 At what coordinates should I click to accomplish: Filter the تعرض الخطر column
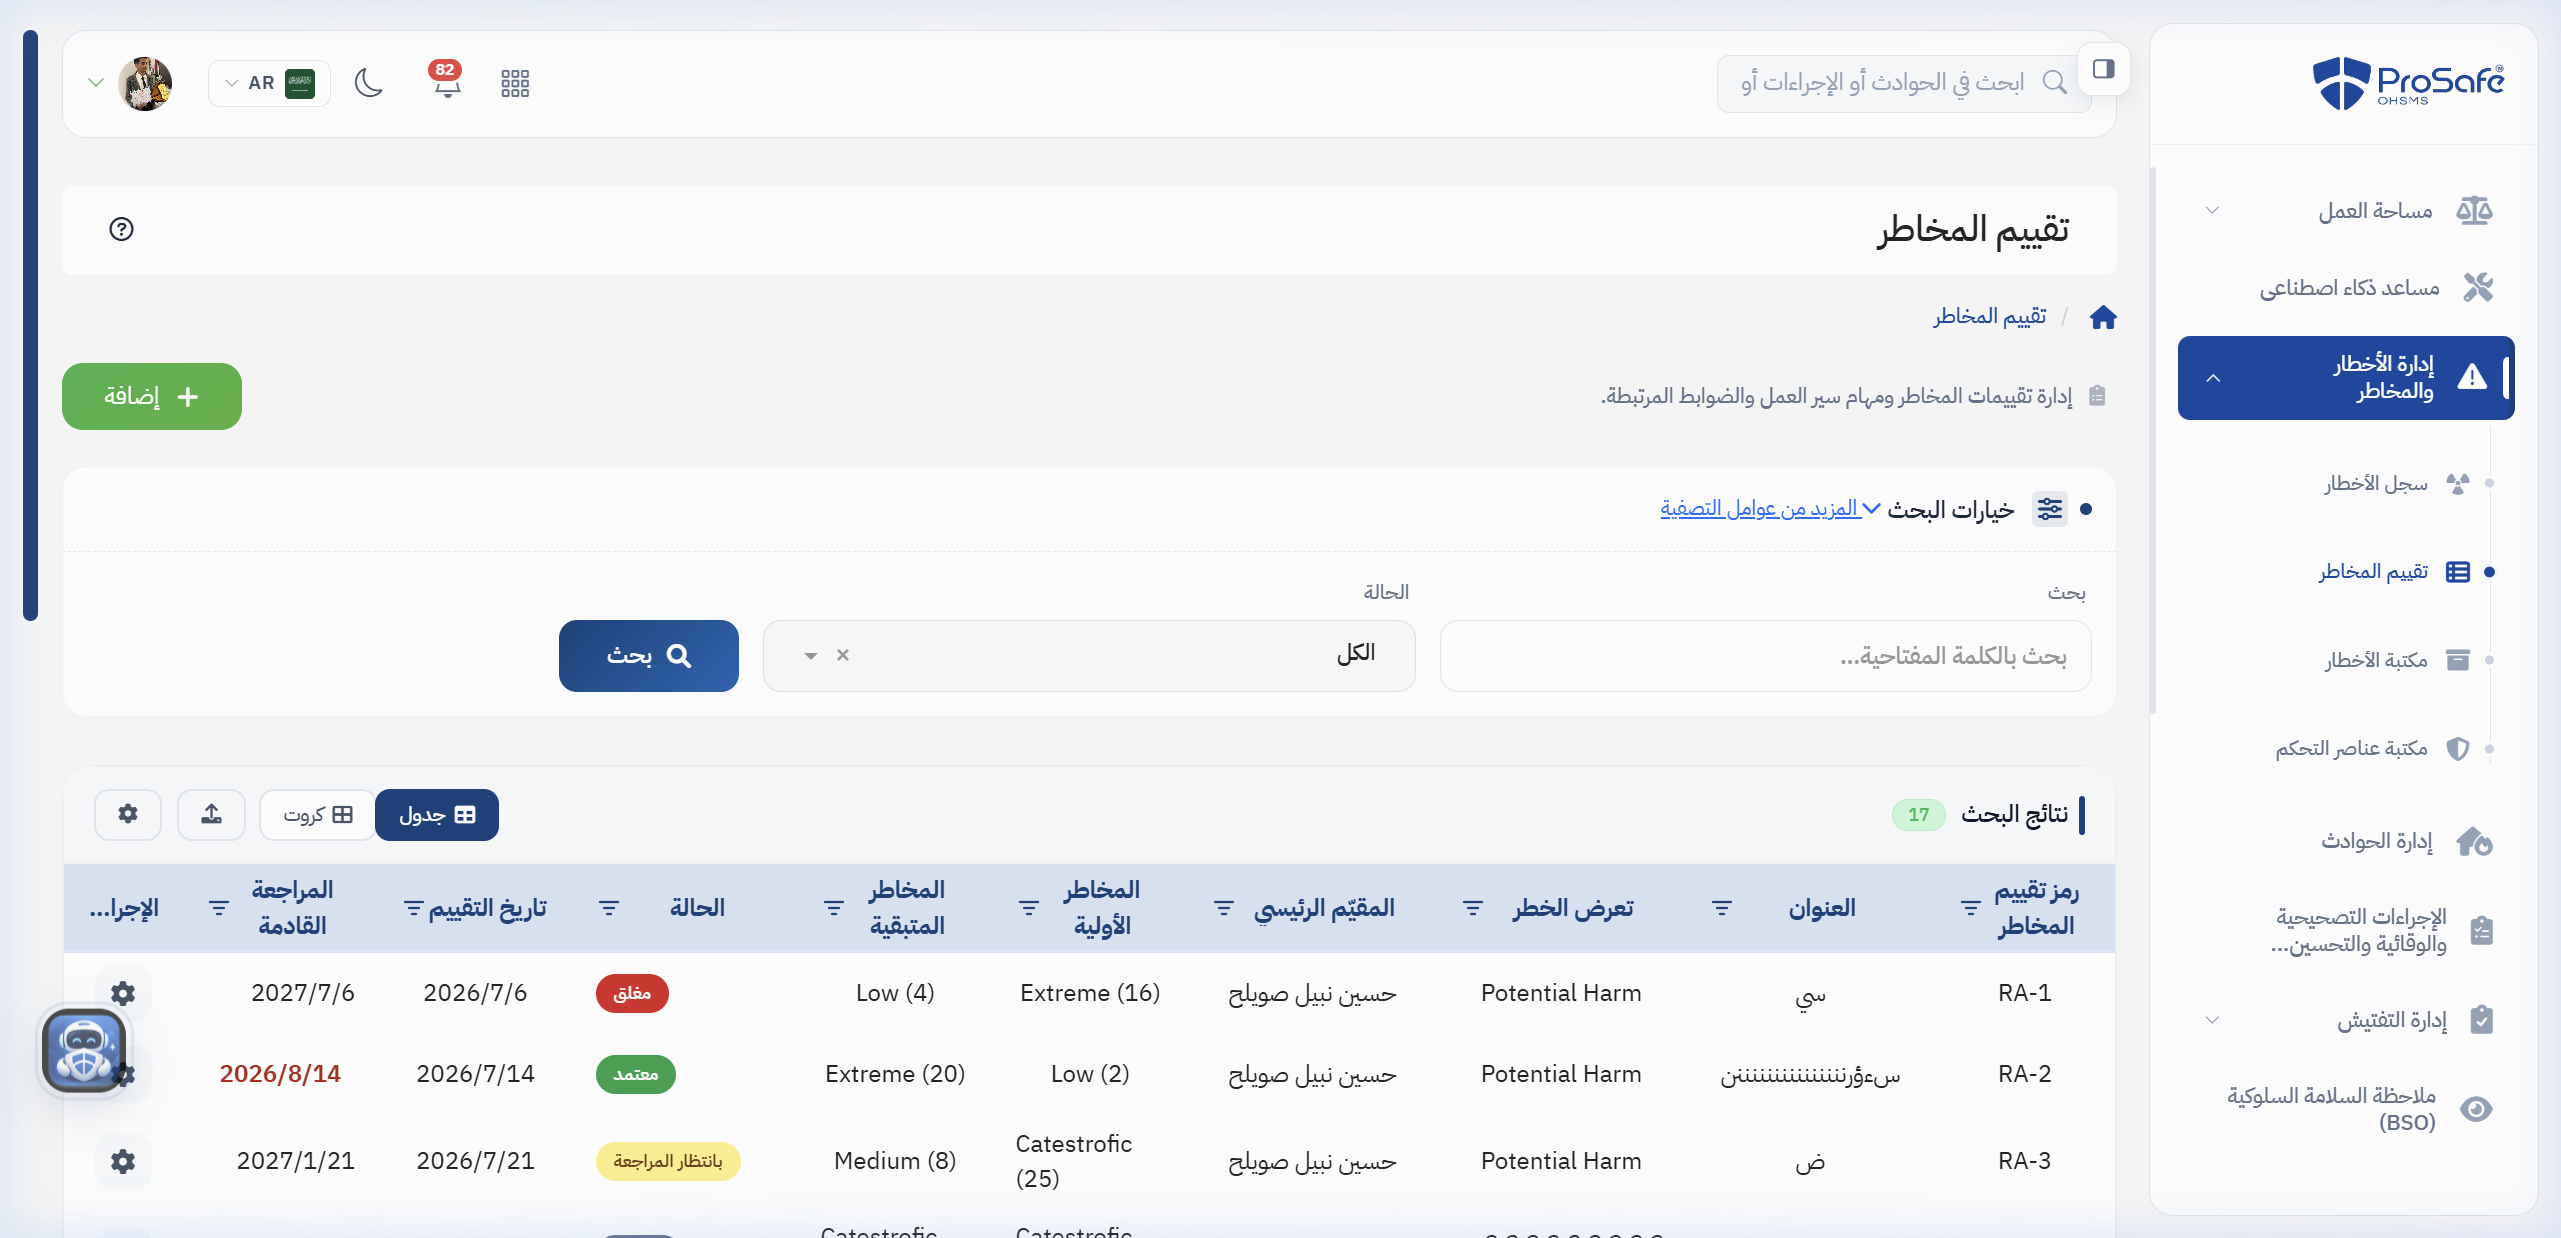pyautogui.click(x=1473, y=908)
